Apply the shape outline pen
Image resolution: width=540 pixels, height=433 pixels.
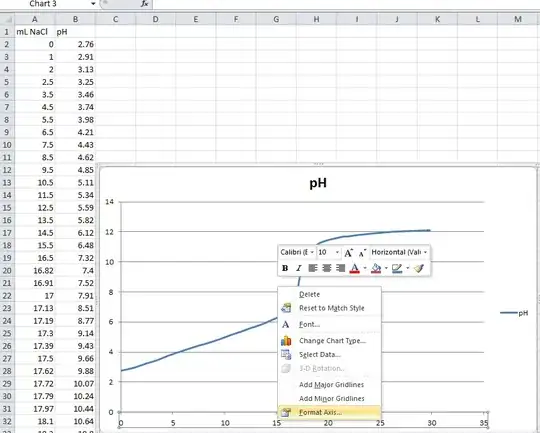[397, 268]
